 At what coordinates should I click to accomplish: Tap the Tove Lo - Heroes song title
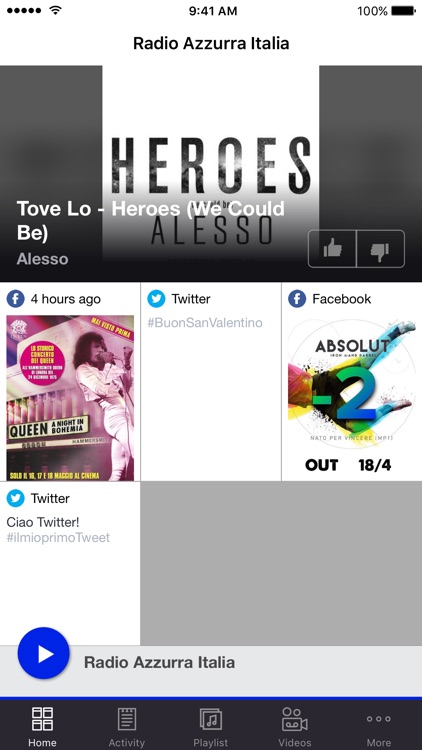click(151, 221)
